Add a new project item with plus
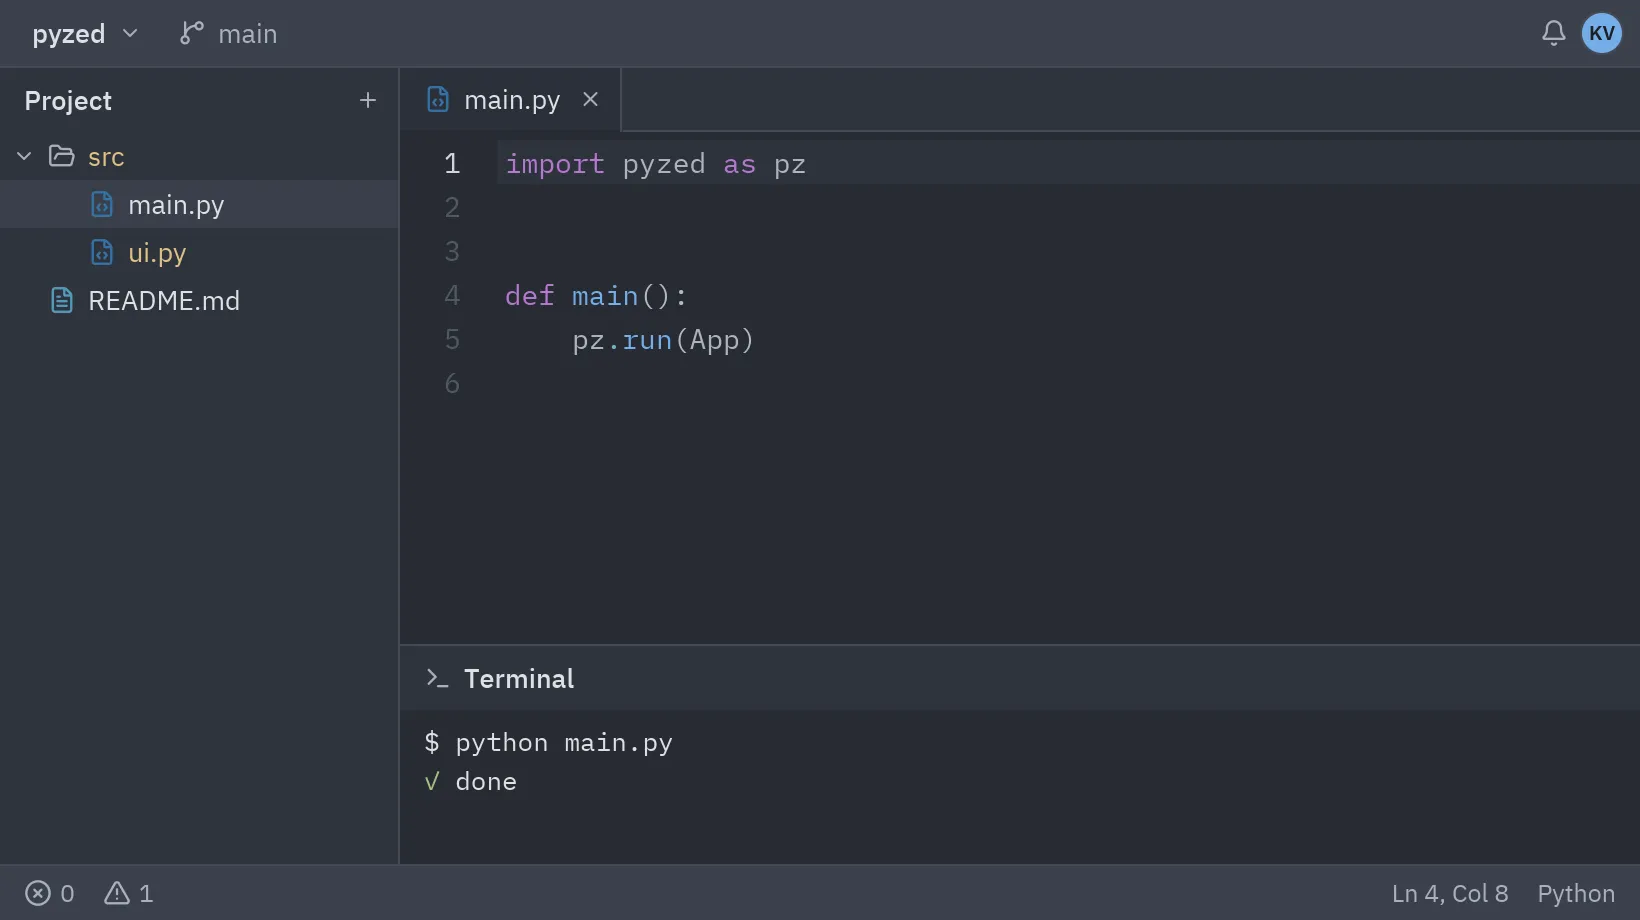 tap(368, 100)
